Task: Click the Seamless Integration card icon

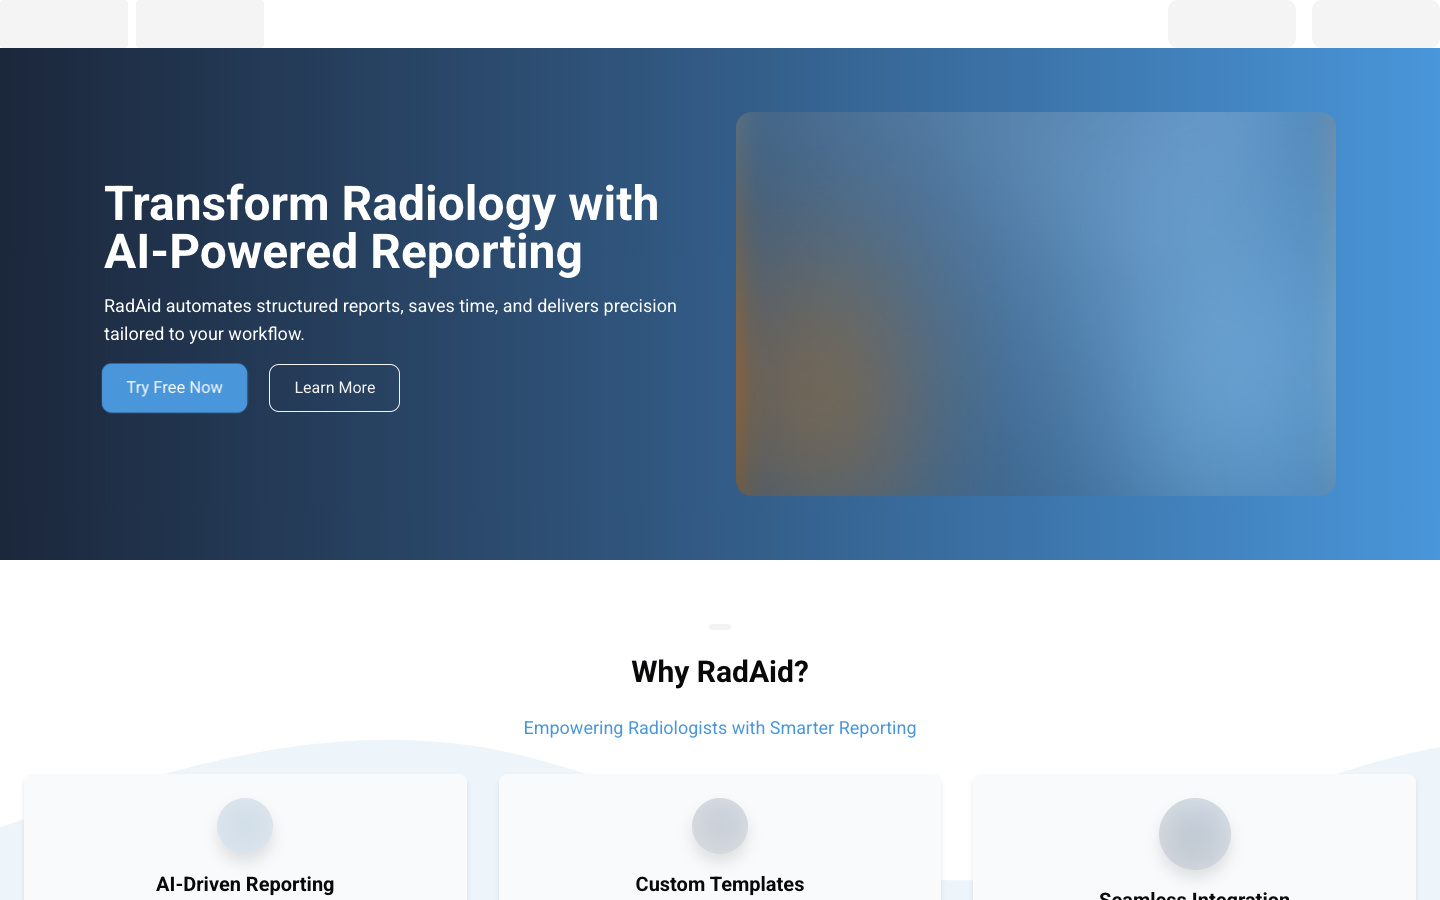Action: click(1195, 834)
